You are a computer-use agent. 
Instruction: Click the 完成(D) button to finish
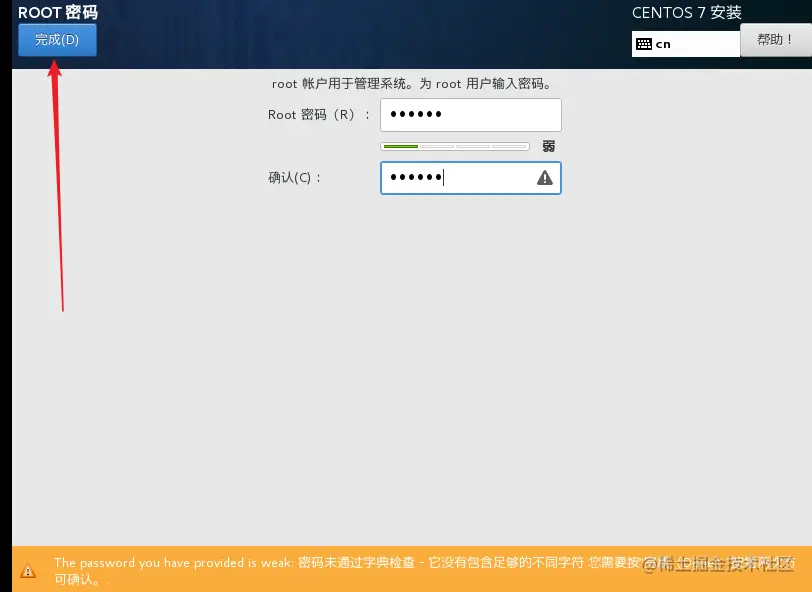pyautogui.click(x=57, y=39)
